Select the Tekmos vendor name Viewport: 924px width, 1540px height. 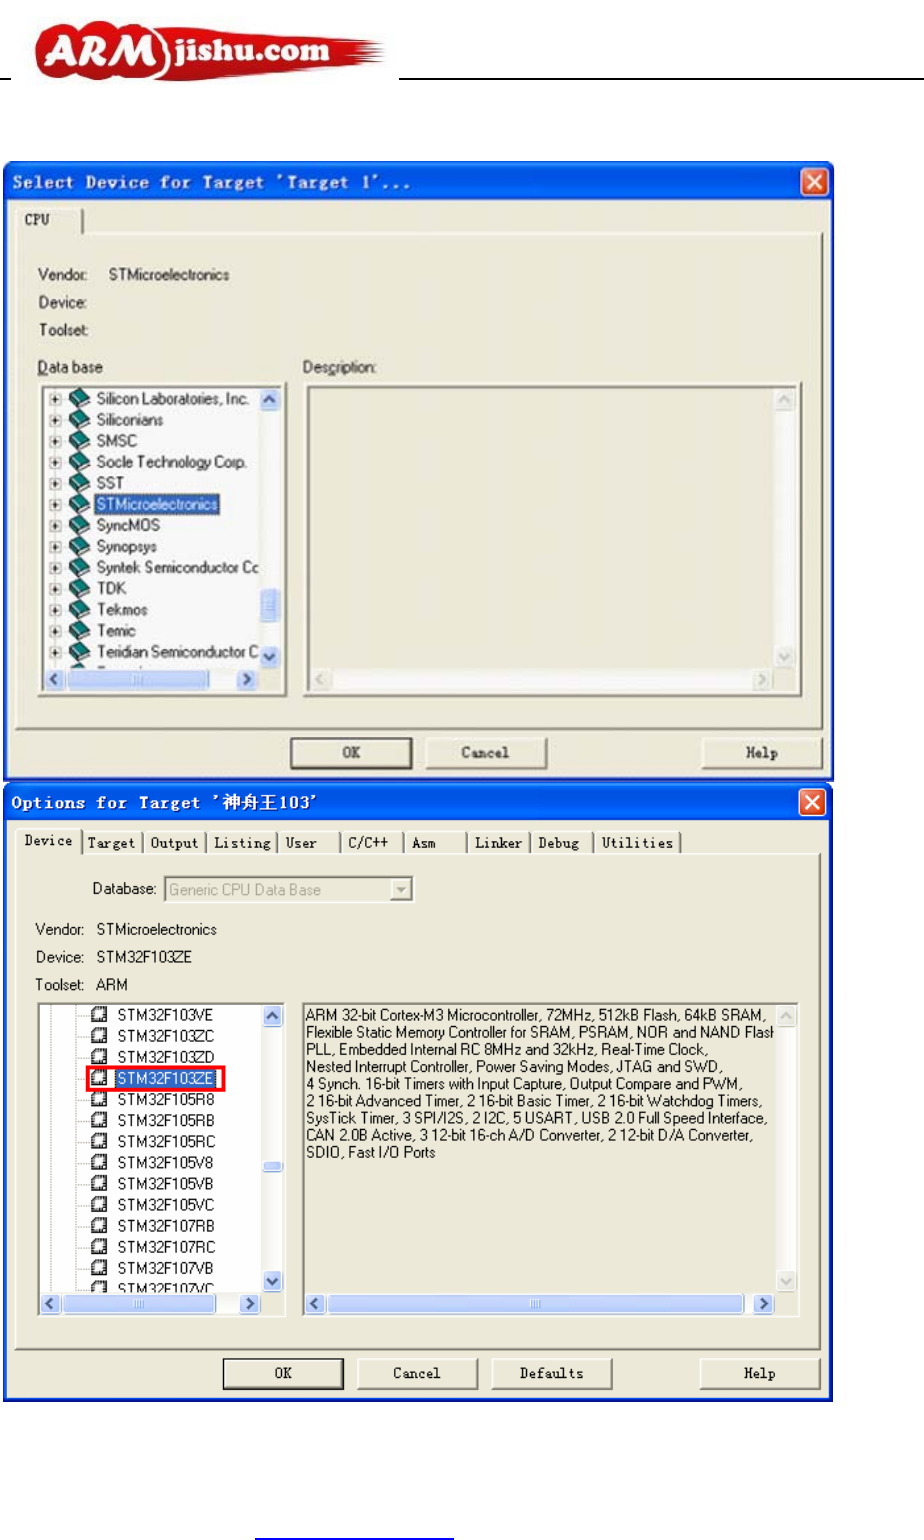point(122,610)
